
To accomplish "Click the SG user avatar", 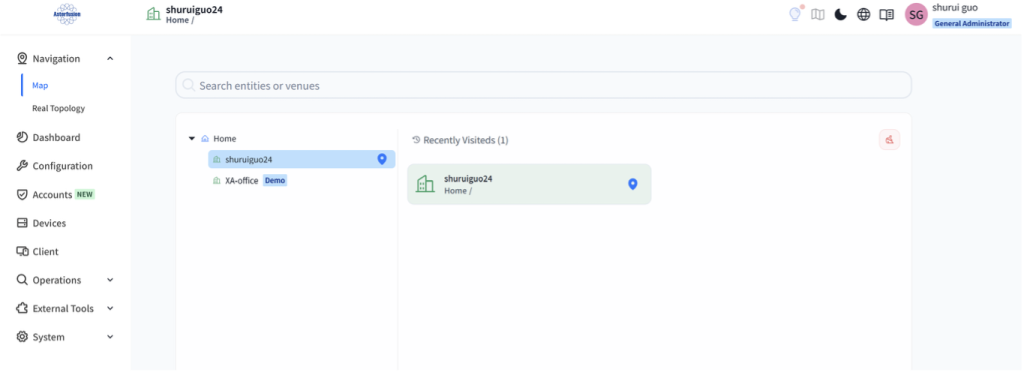I will 916,14.
